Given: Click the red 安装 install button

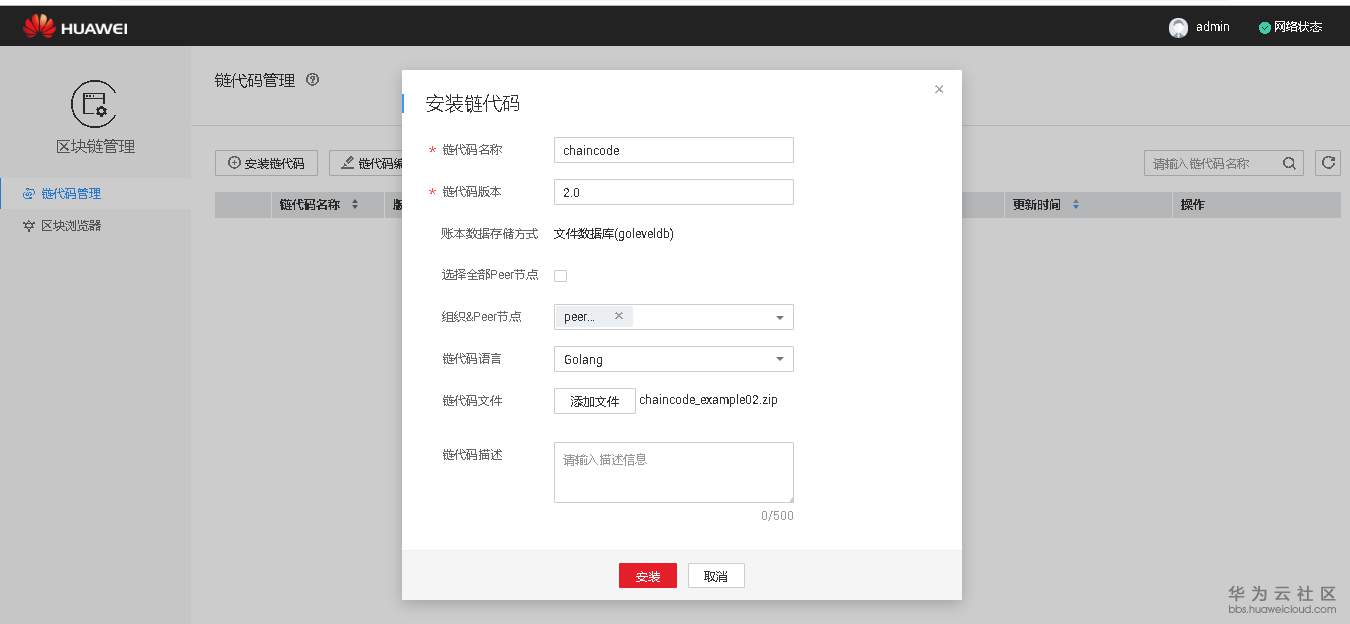Looking at the screenshot, I should (x=647, y=575).
